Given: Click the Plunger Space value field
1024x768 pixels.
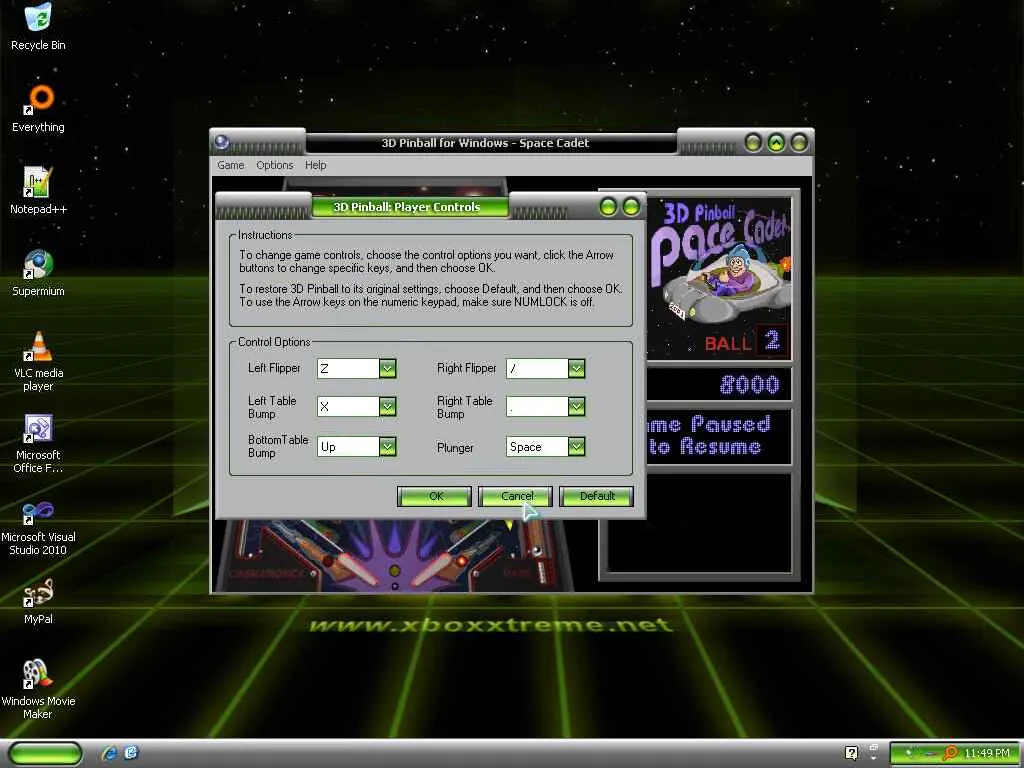Looking at the screenshot, I should (x=537, y=447).
